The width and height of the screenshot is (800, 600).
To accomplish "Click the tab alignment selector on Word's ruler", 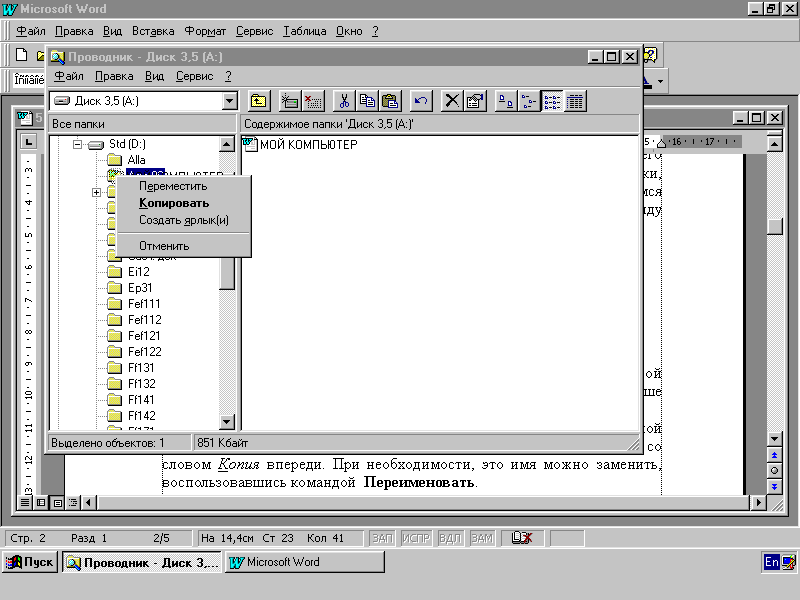I will [28, 141].
